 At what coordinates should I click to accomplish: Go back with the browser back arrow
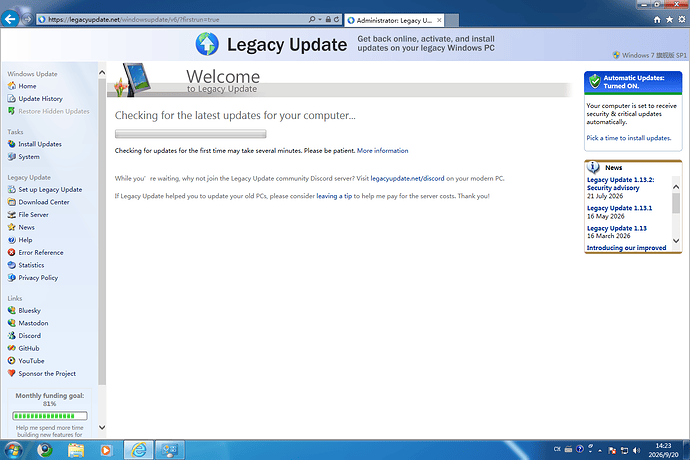(10, 19)
